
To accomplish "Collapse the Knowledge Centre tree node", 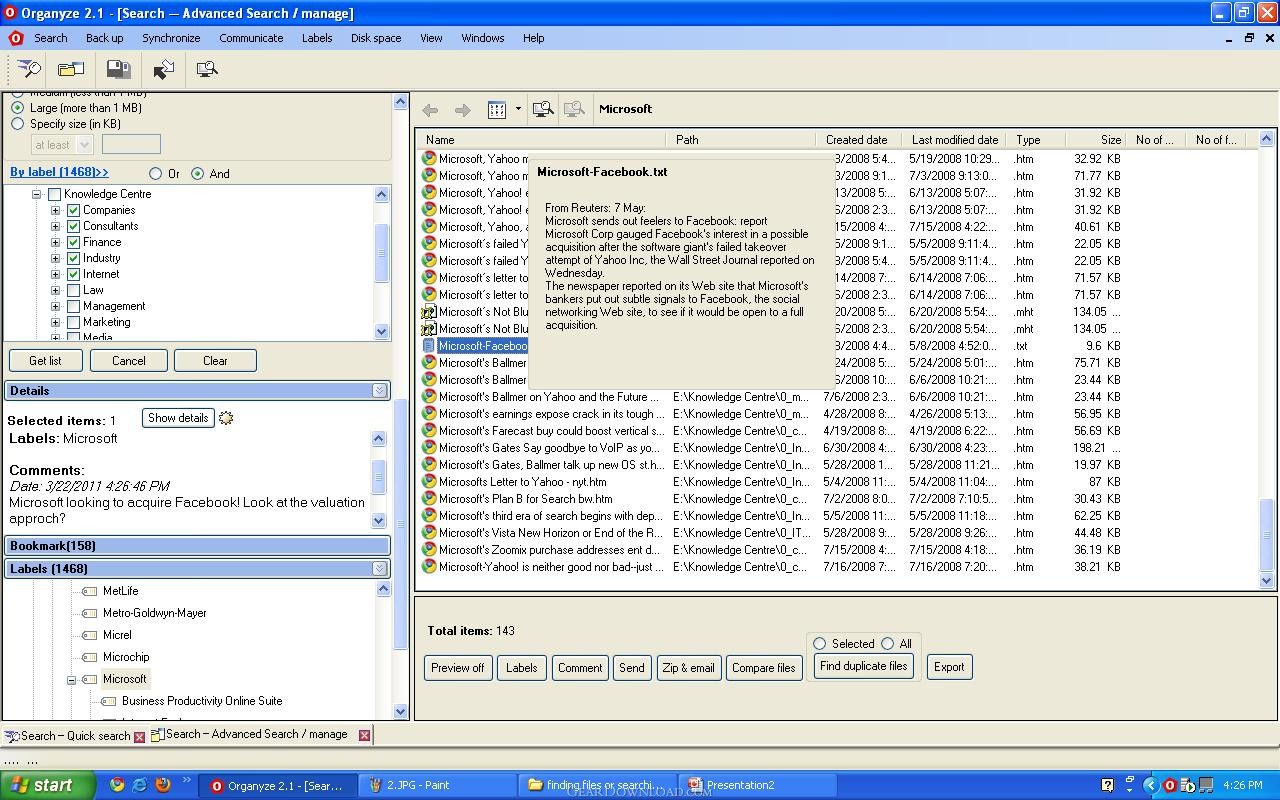I will coord(37,194).
